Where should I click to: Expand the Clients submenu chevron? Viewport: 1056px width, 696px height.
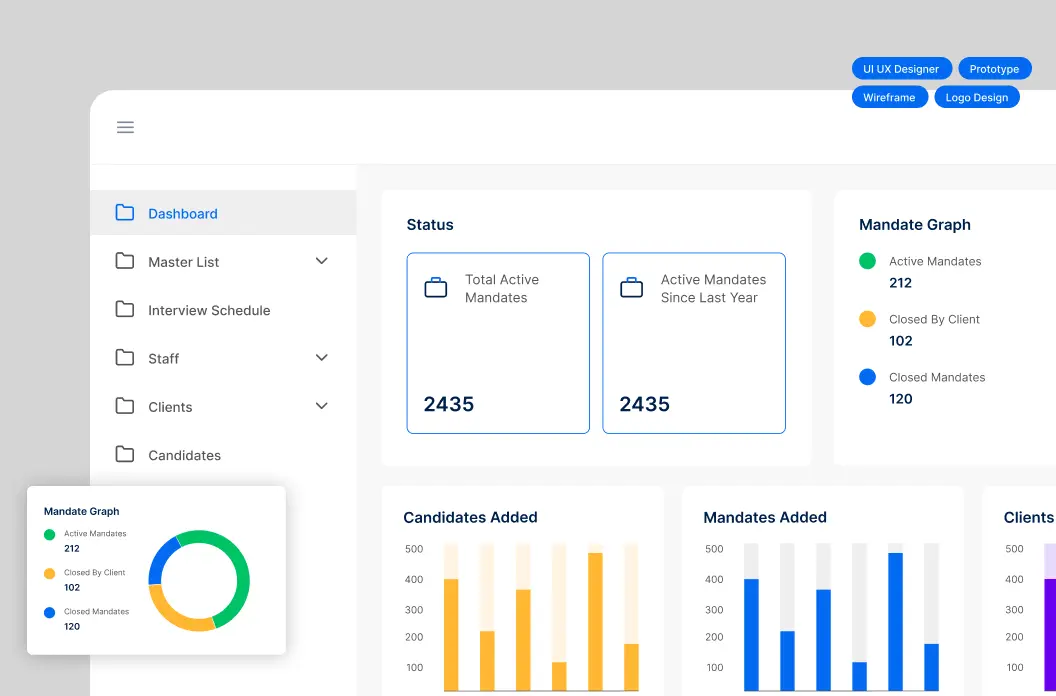(322, 406)
